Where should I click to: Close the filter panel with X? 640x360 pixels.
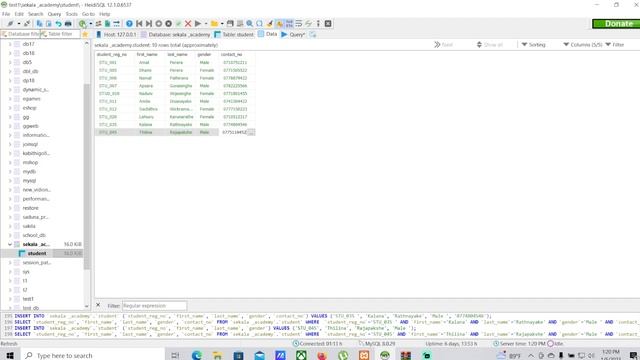click(98, 305)
